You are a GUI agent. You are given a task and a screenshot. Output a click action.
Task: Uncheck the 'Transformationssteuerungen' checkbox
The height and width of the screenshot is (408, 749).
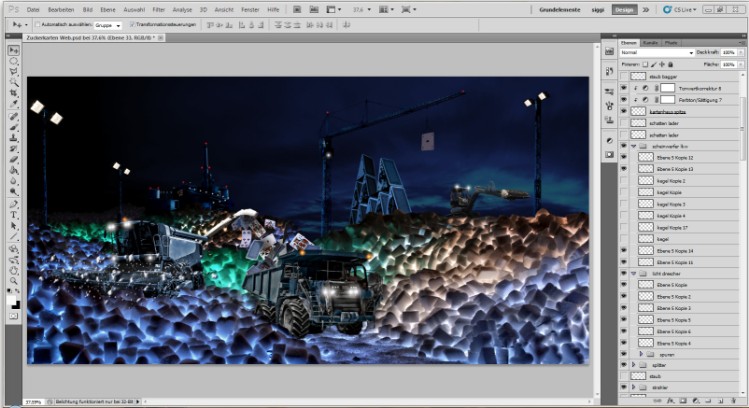(133, 24)
